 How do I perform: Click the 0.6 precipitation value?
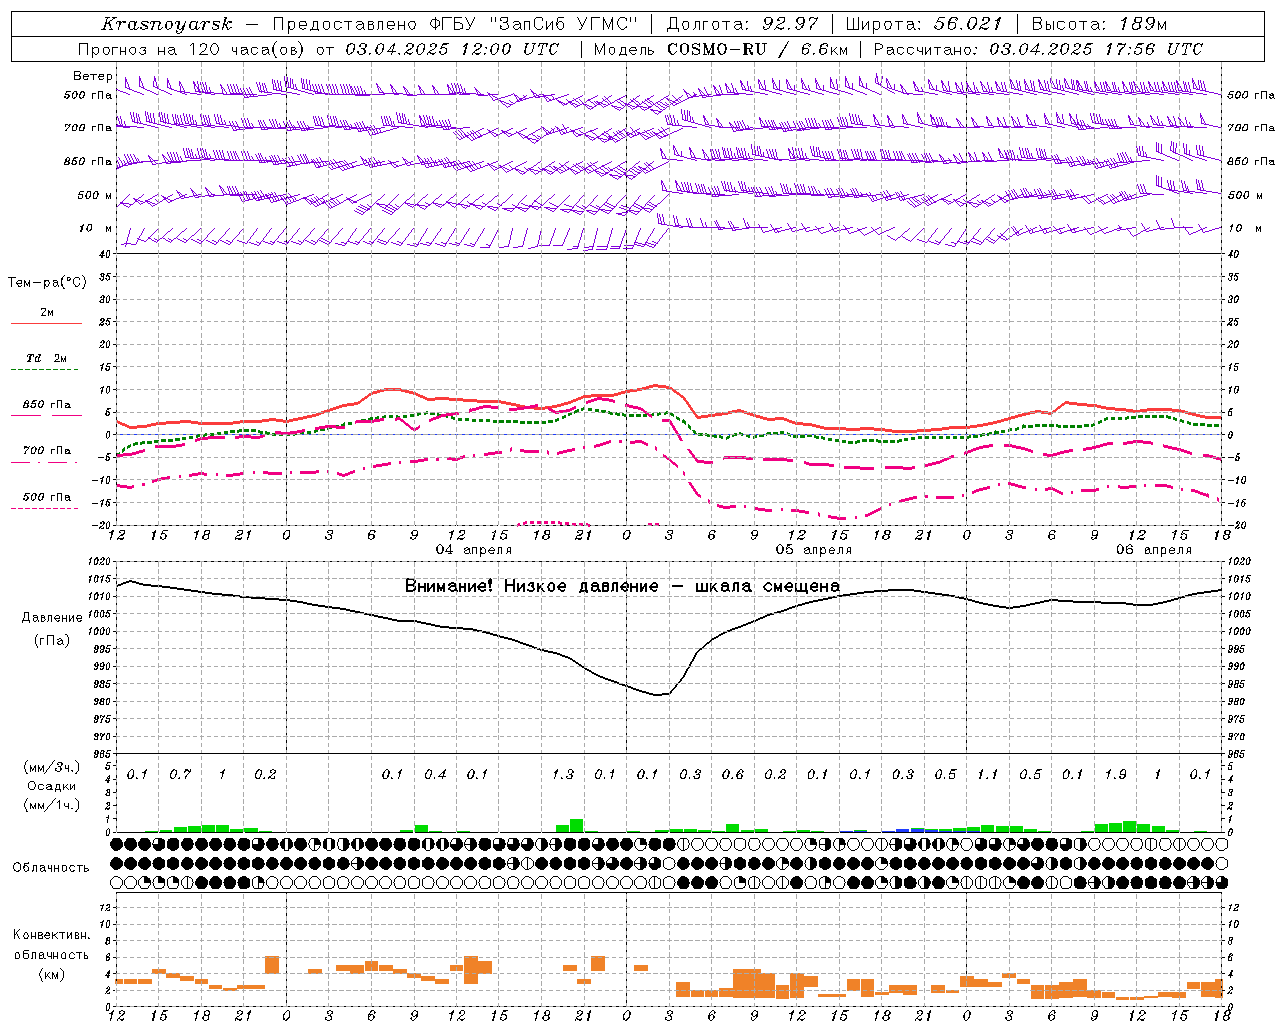pyautogui.click(x=733, y=774)
